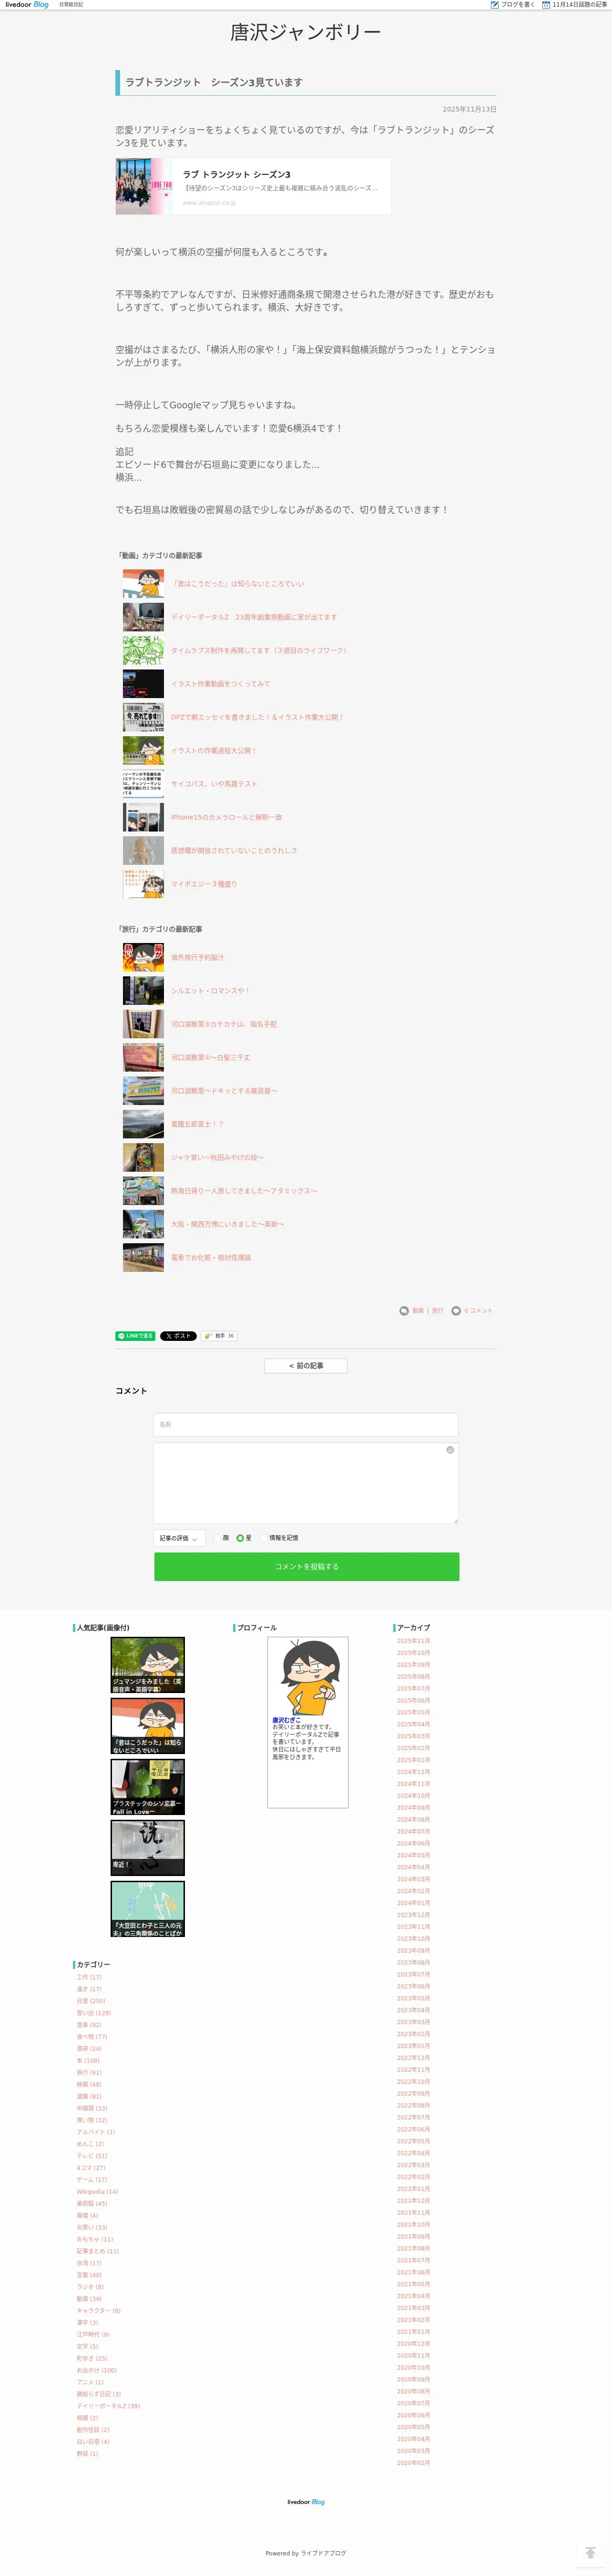
Task: Open the 思い出 (129) category
Action: pyautogui.click(x=94, y=2013)
